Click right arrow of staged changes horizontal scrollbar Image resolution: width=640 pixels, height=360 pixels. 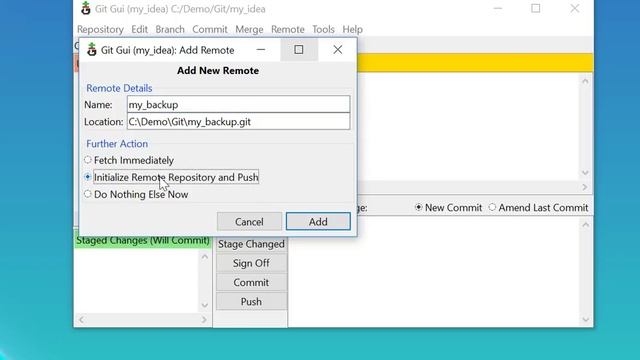tap(204, 320)
